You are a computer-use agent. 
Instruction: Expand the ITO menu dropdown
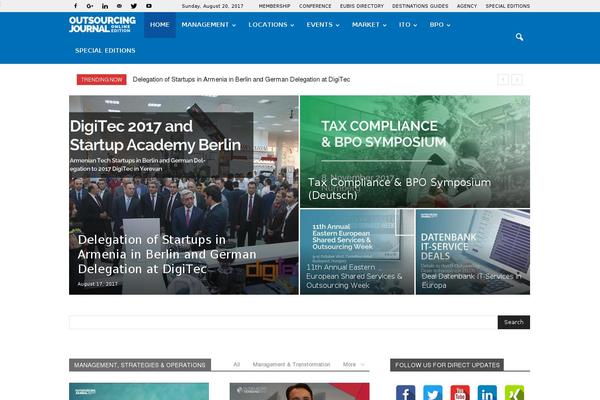(x=408, y=25)
